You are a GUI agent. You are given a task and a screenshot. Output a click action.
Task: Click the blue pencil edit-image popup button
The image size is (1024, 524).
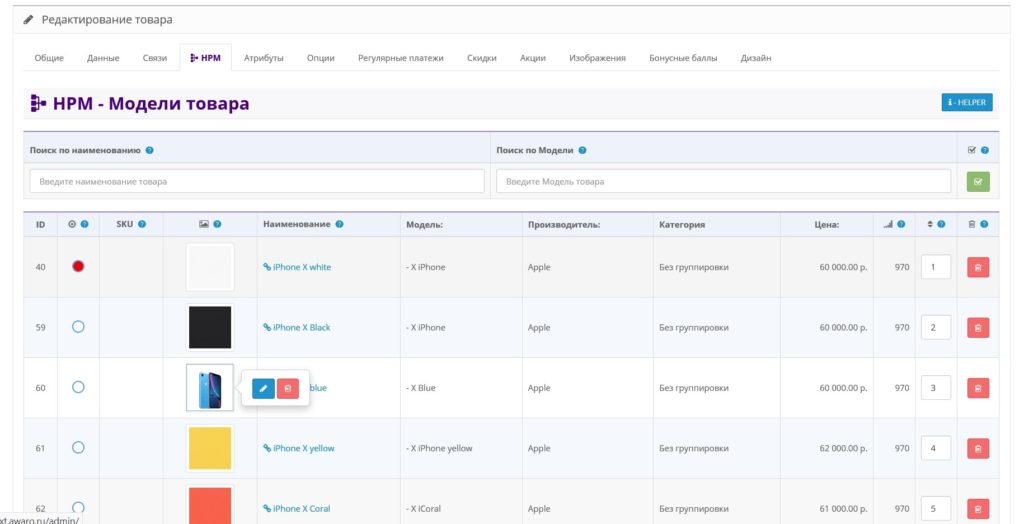(x=263, y=388)
